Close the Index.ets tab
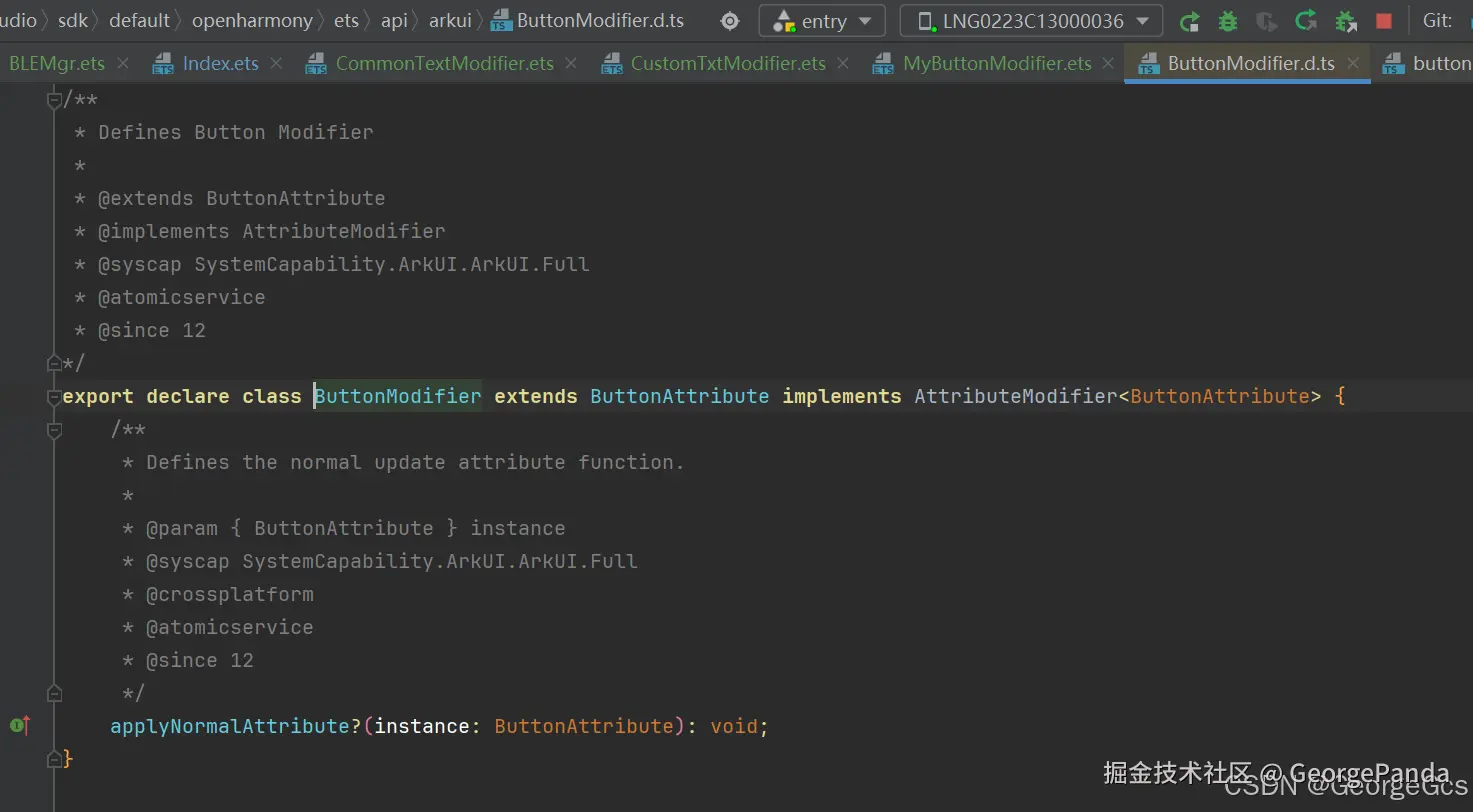The image size is (1473, 812). [x=276, y=63]
